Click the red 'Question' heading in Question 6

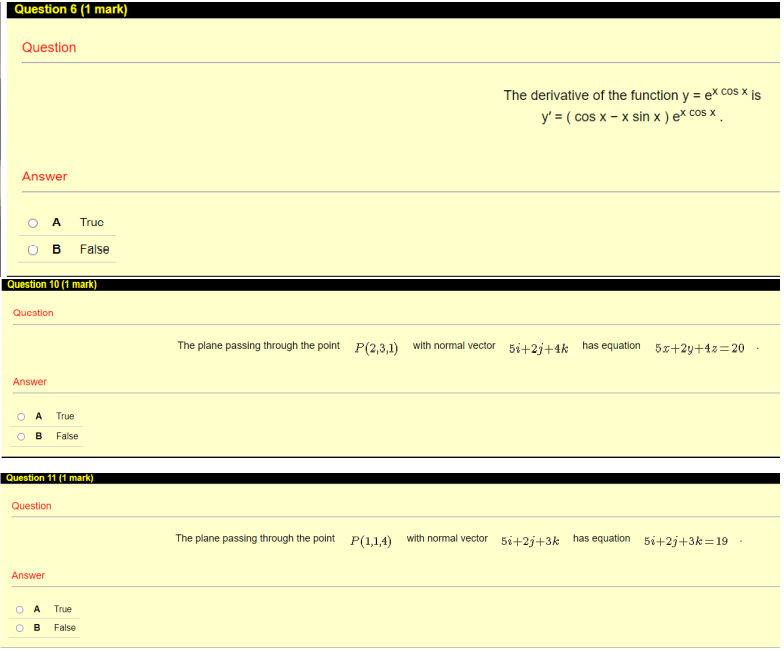(49, 48)
